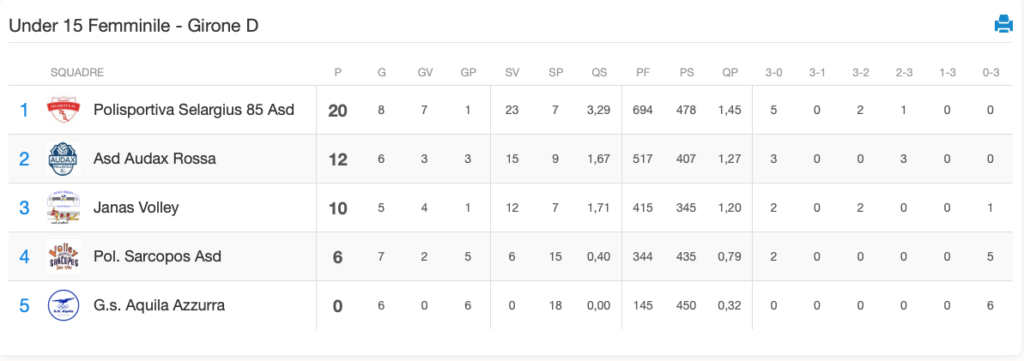Click the print icon
This screenshot has height=361, width=1024.
point(1003,25)
